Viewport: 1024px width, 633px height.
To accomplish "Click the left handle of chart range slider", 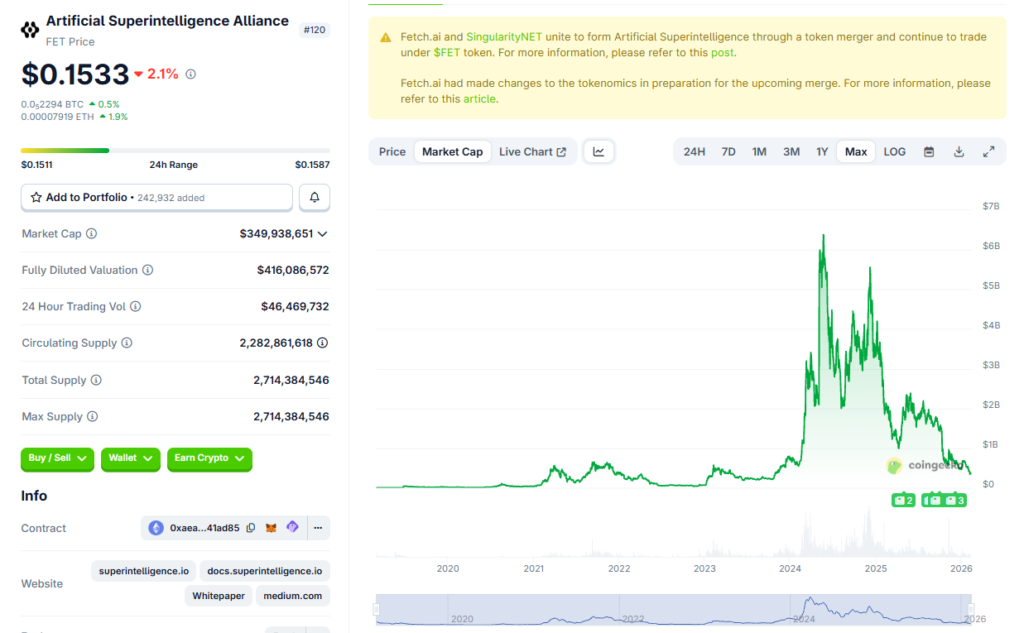I will pos(377,609).
